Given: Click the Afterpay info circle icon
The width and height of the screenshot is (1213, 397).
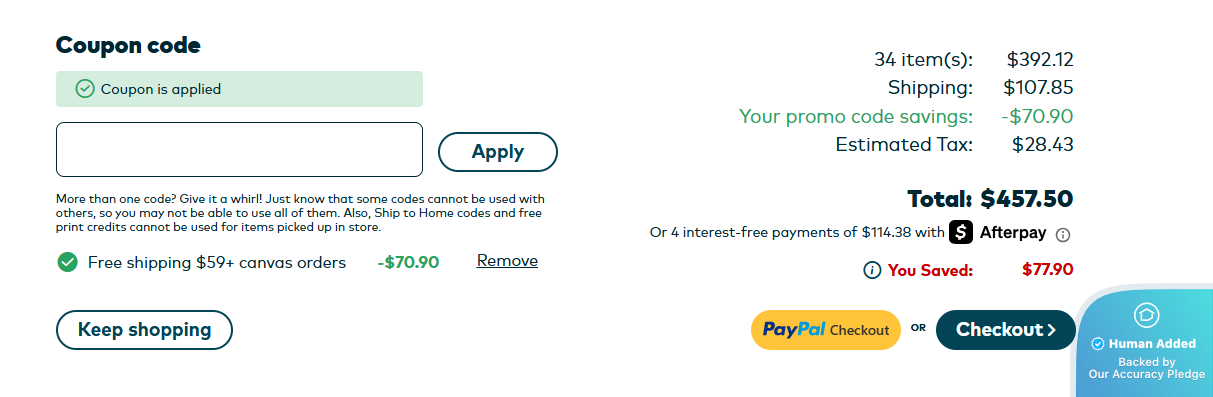Looking at the screenshot, I should pos(1063,235).
